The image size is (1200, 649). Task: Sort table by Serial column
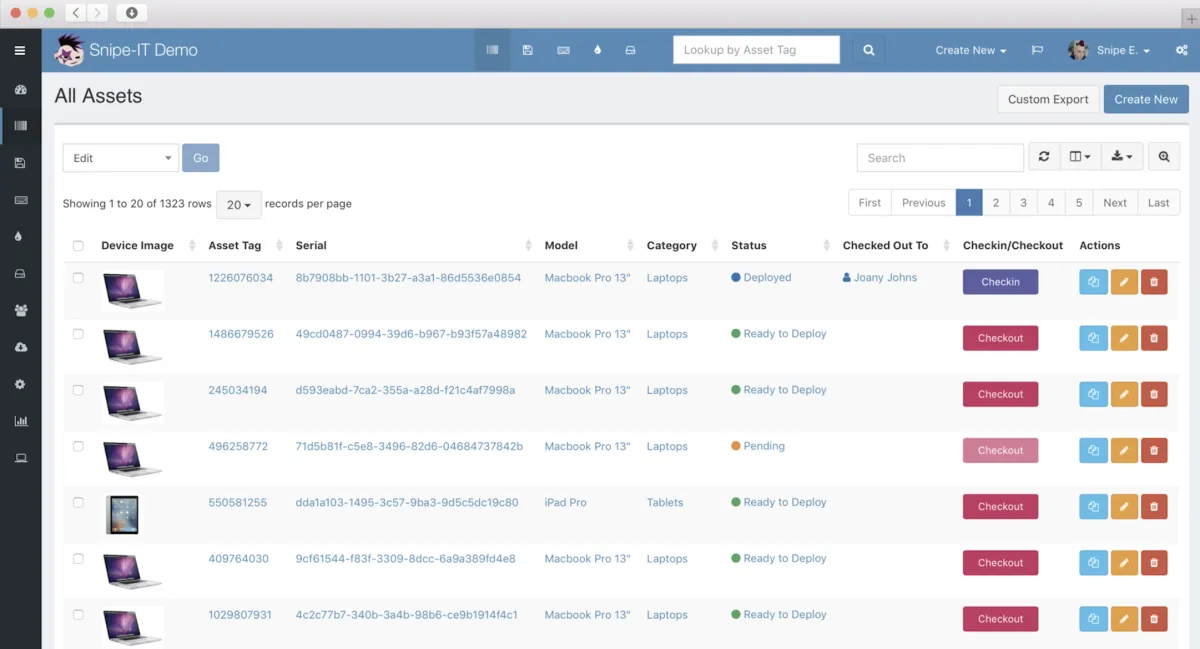tap(311, 246)
